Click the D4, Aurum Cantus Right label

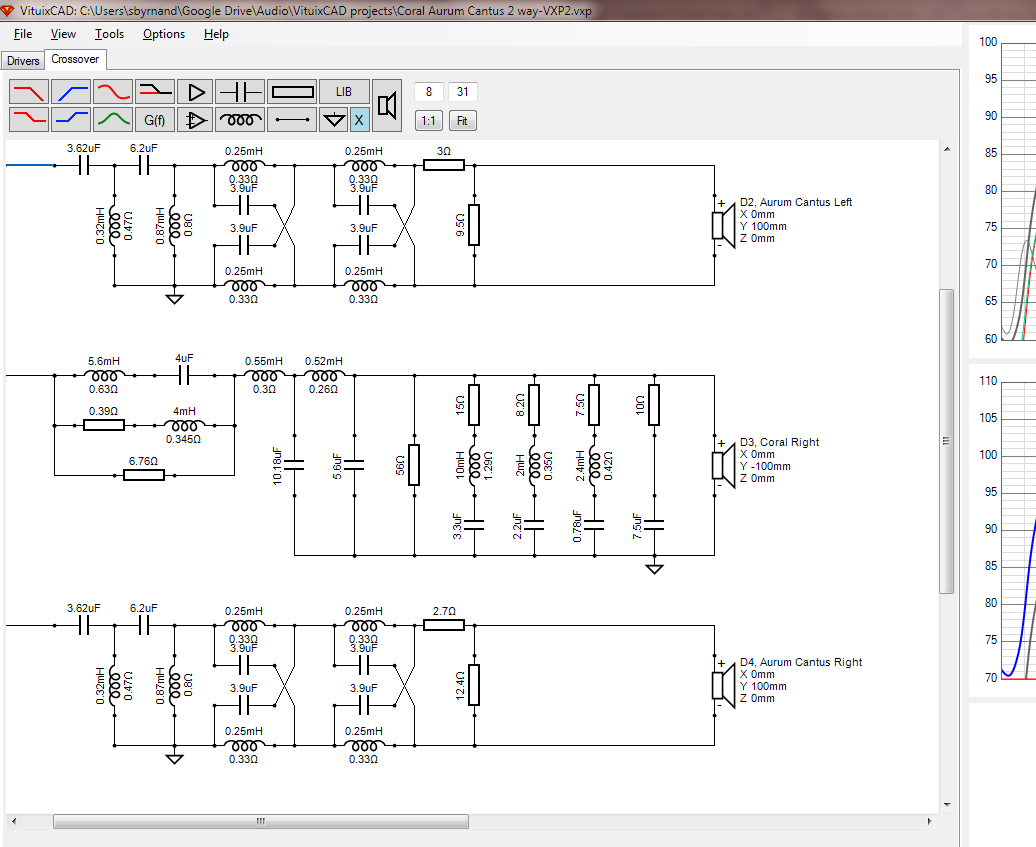tap(801, 662)
